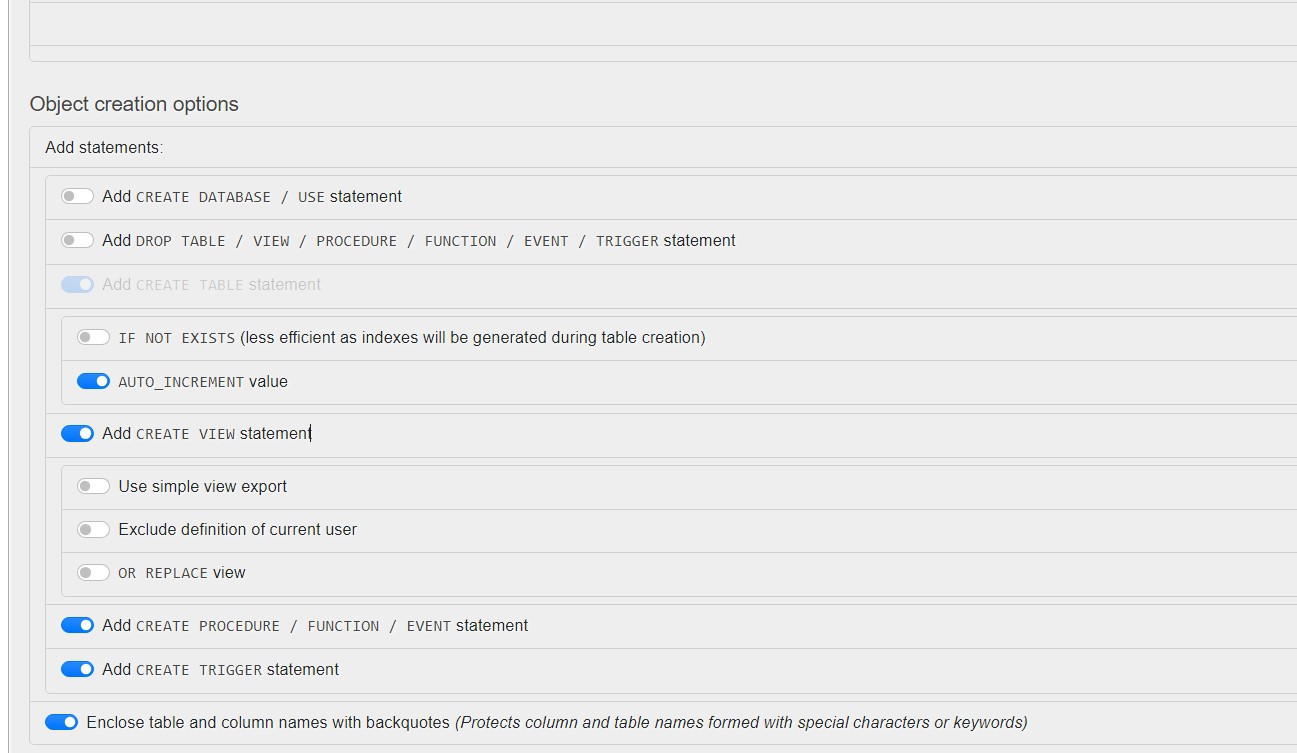Viewport: 1297px width, 753px height.
Task: Turn off the AUTO_INCREMENT value switch
Action: click(x=93, y=382)
